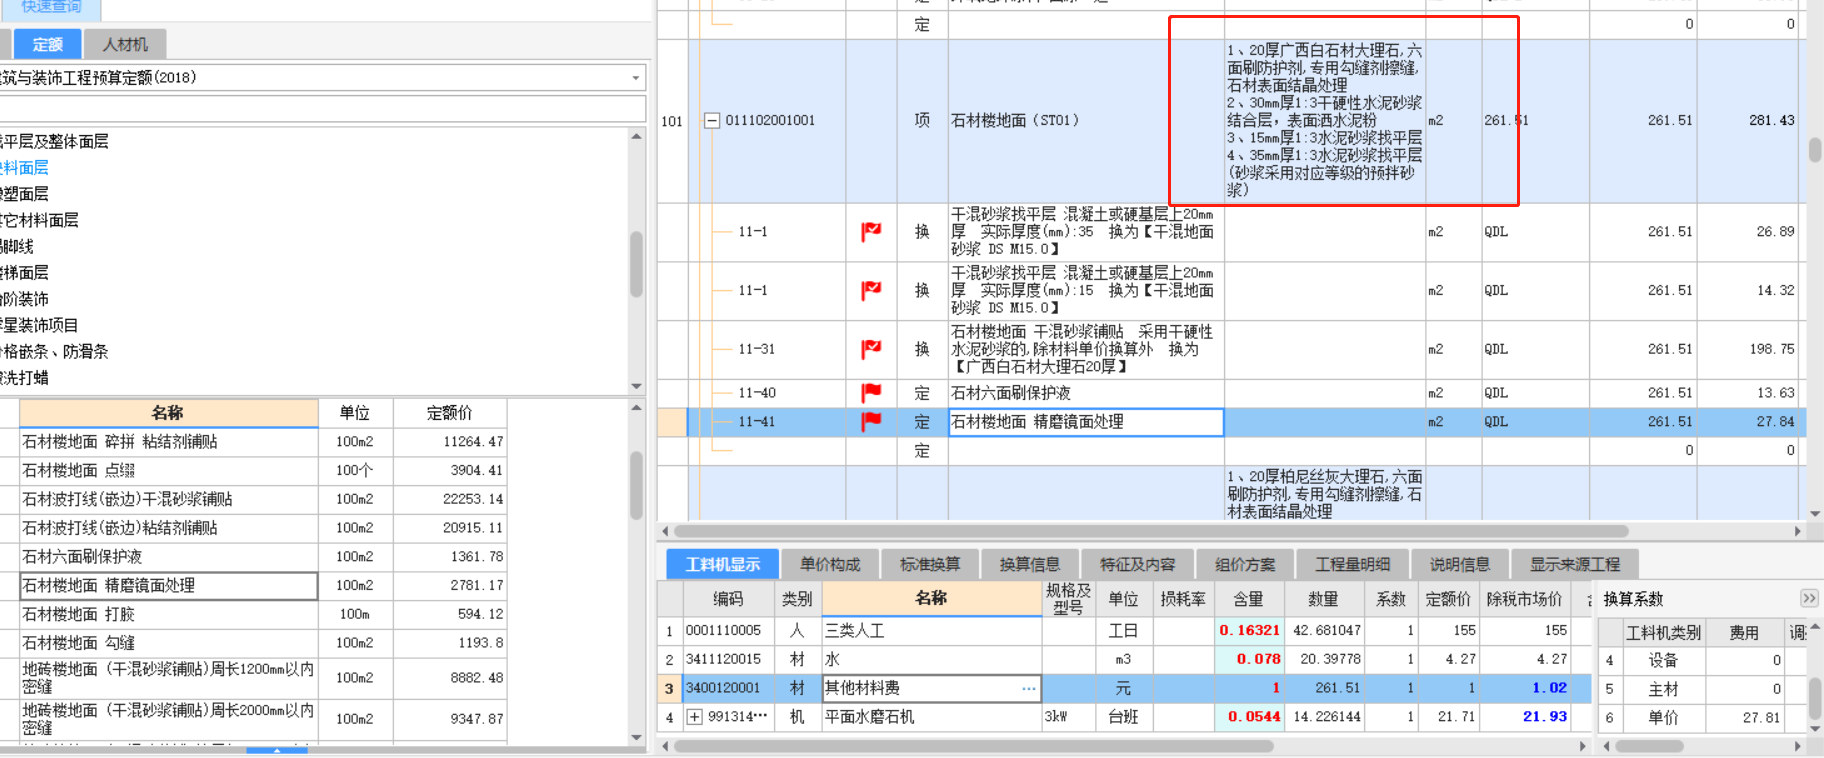Select the 平层及整体面层 tree node

[x=54, y=141]
